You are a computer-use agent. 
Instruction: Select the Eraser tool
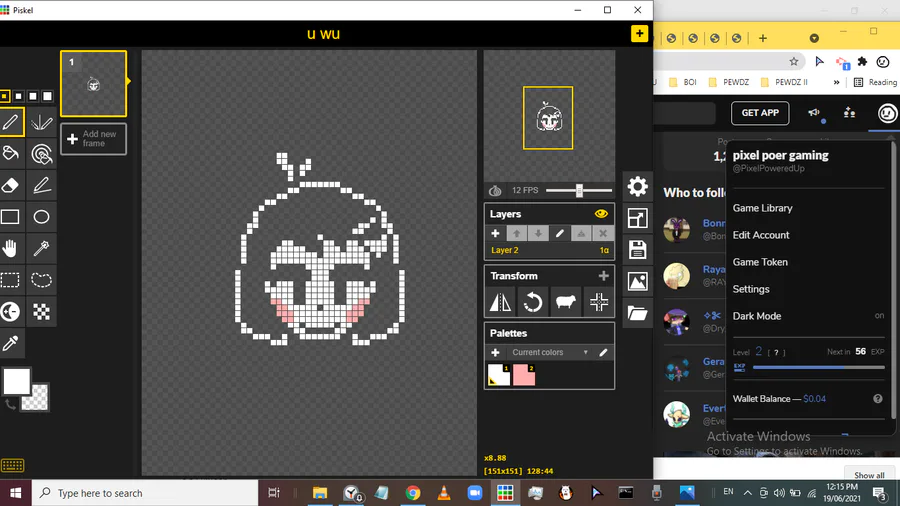[x=10, y=185]
